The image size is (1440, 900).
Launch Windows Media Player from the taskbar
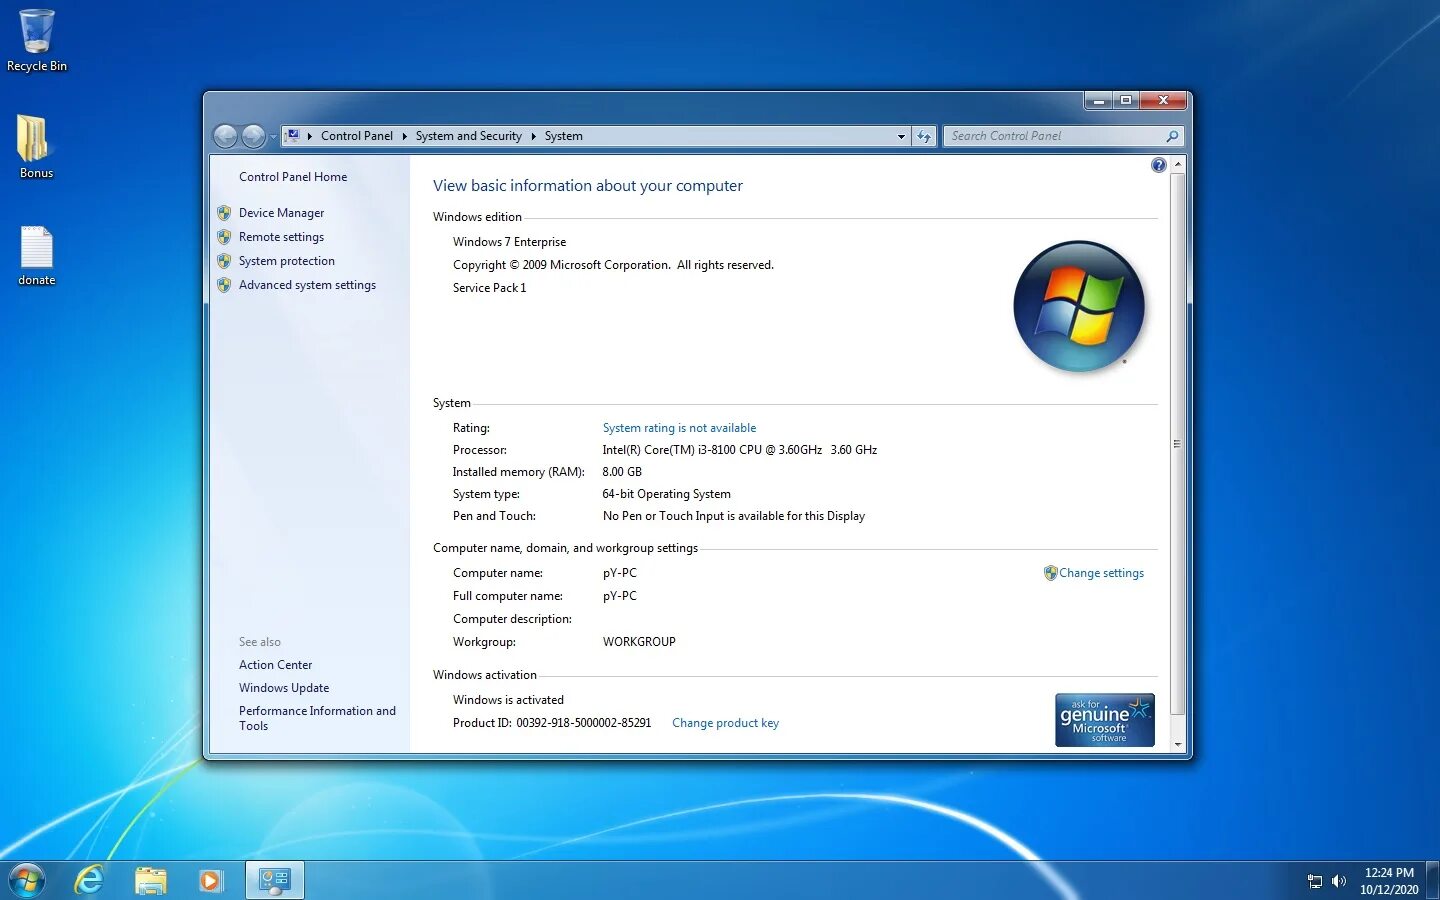click(210, 880)
